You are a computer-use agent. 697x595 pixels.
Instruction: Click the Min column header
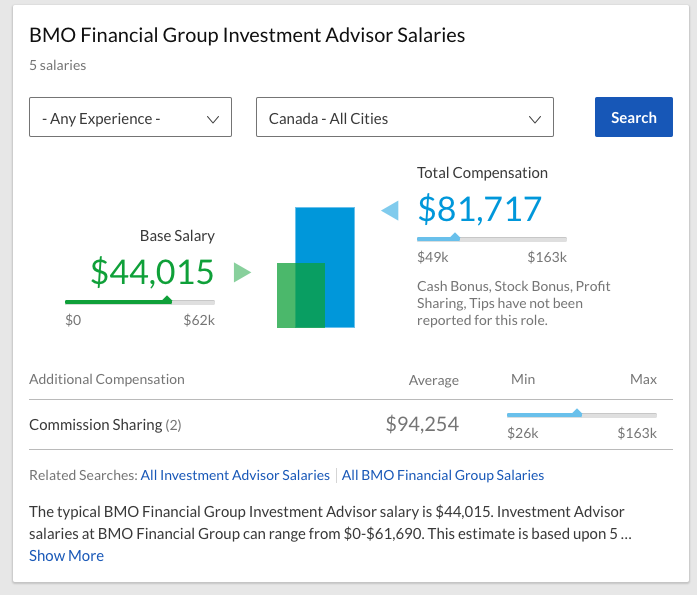[x=523, y=379]
